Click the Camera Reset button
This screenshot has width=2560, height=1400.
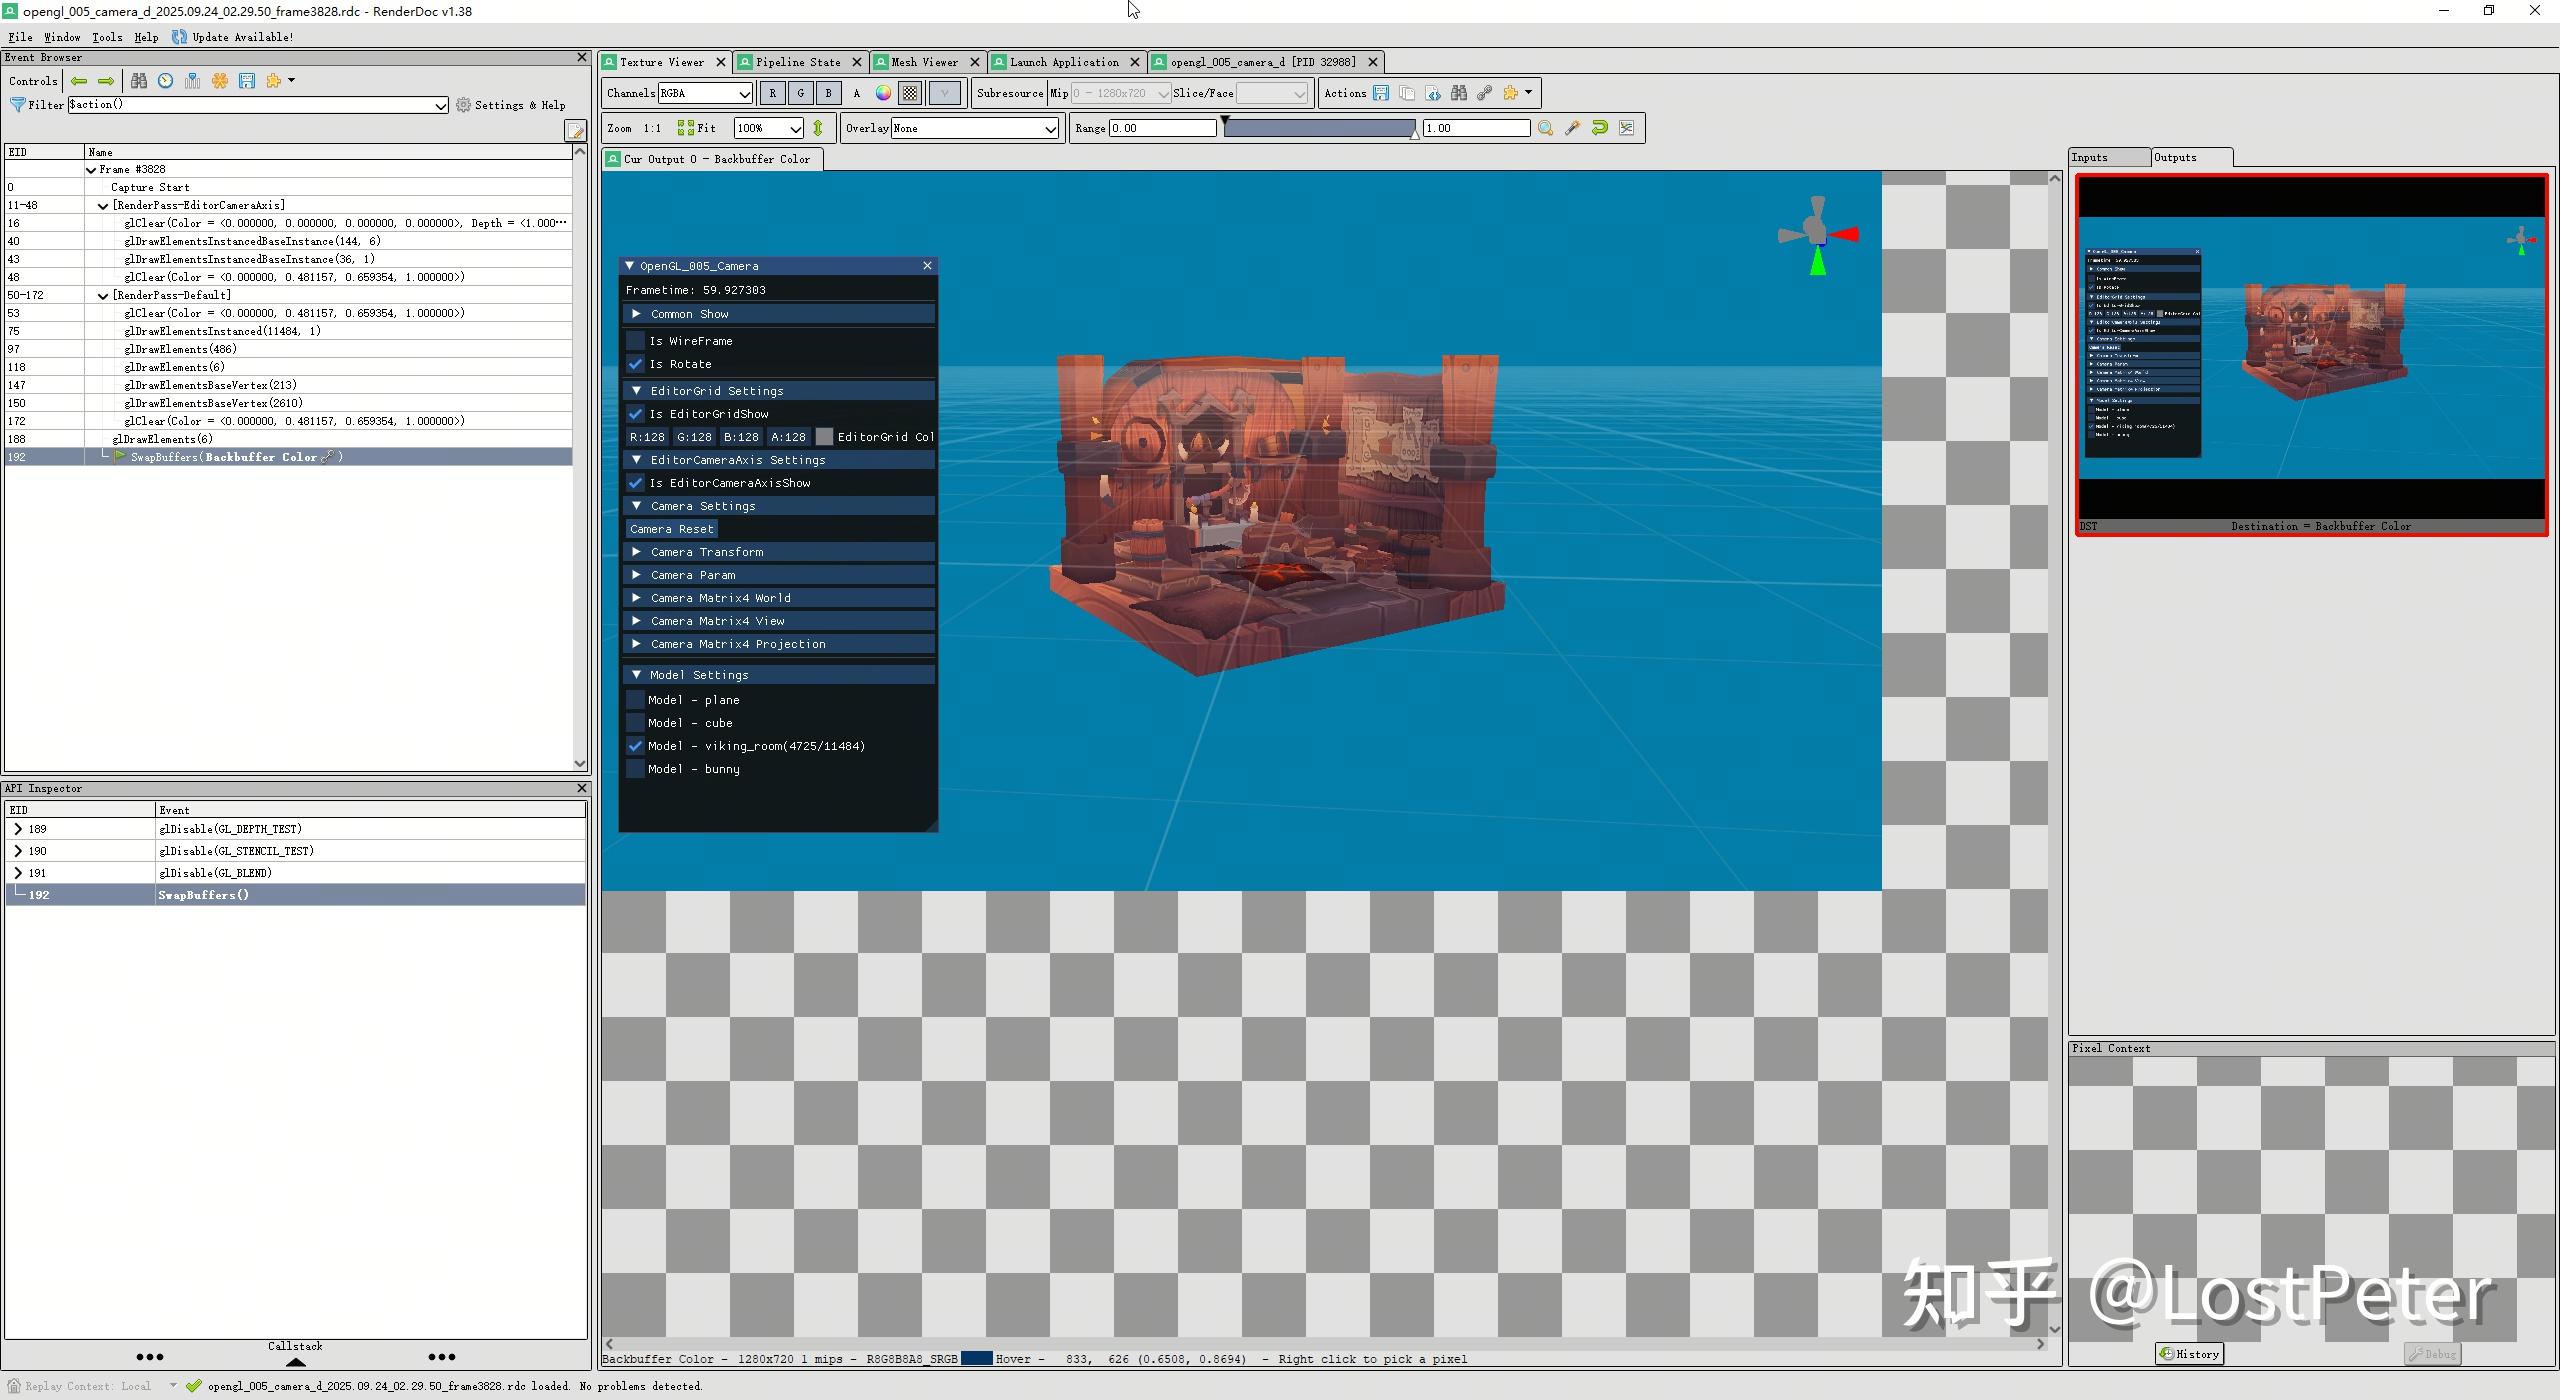pyautogui.click(x=672, y=528)
